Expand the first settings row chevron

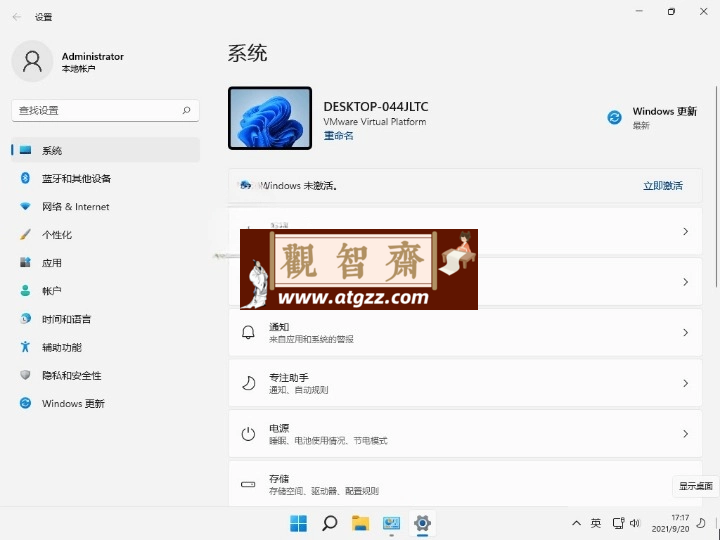[x=685, y=231]
